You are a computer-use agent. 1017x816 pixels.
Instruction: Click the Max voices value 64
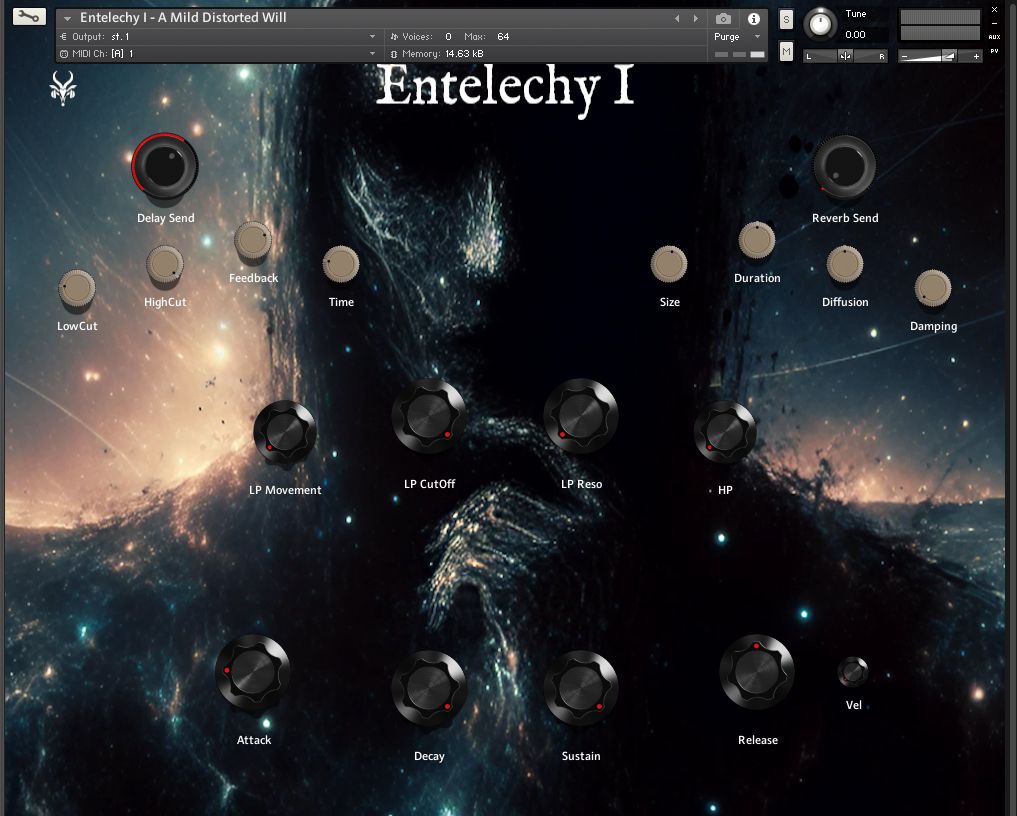point(503,37)
